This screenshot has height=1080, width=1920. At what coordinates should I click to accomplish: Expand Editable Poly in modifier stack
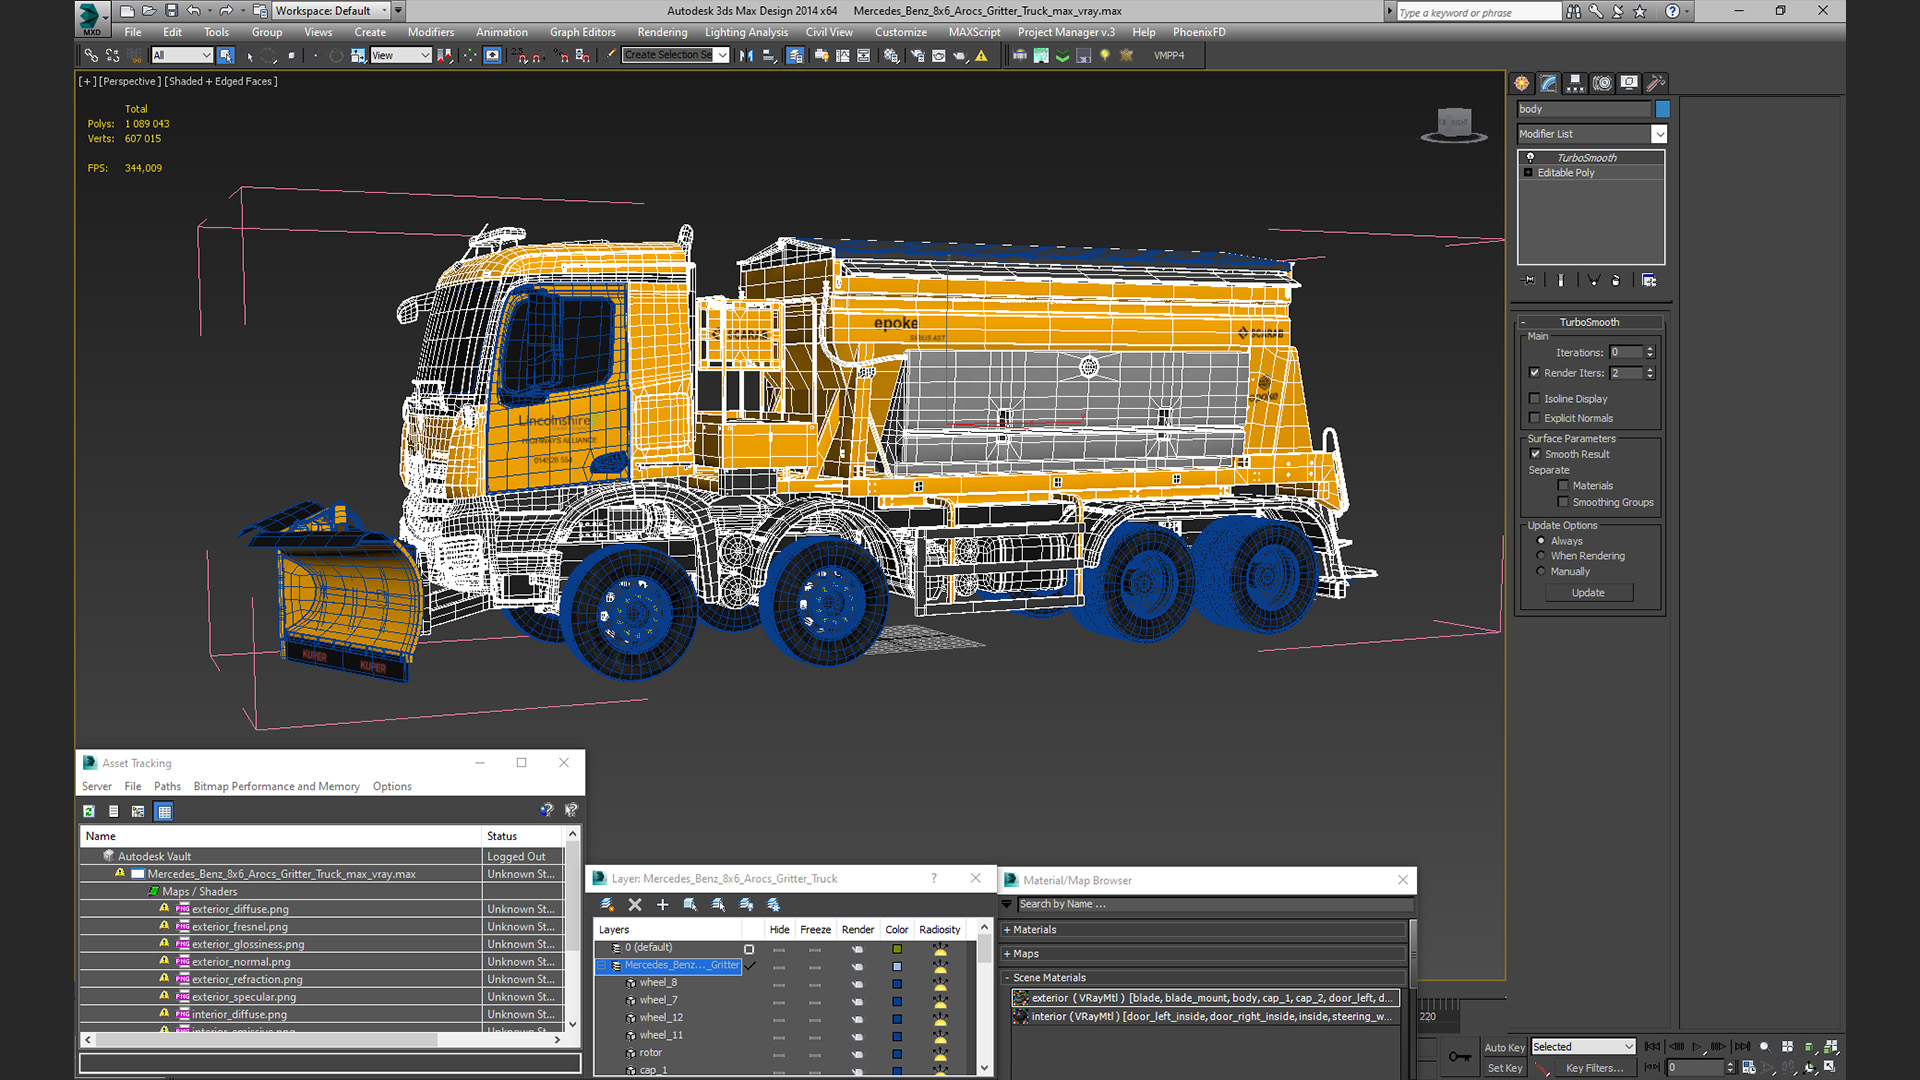(1528, 173)
